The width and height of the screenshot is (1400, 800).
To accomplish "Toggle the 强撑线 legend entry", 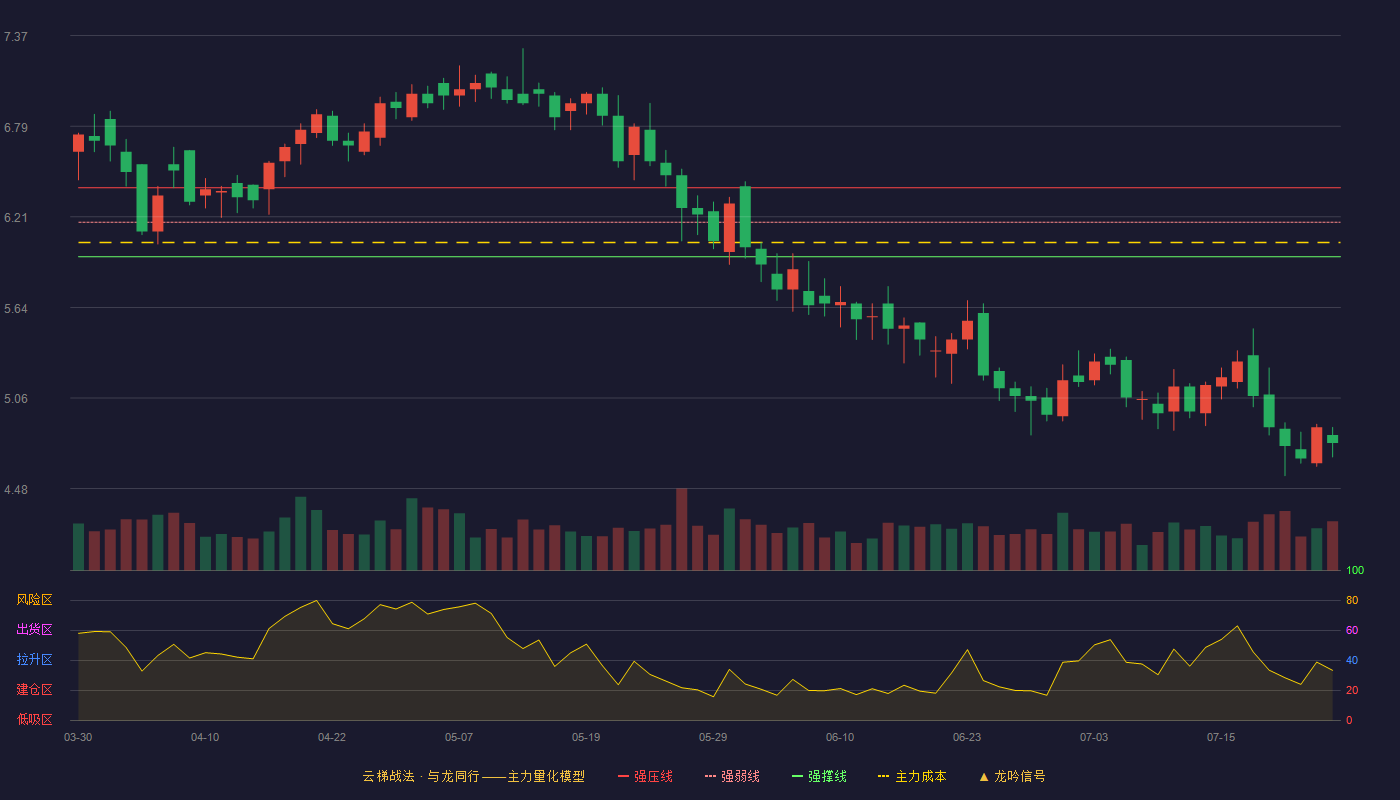I will click(x=819, y=776).
